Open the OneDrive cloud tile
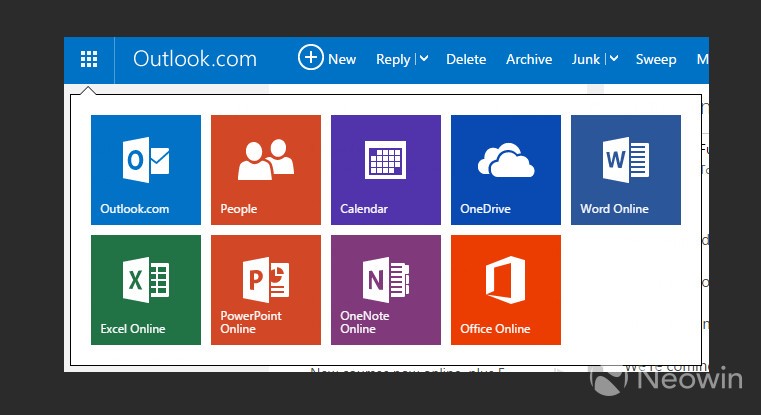 506,170
